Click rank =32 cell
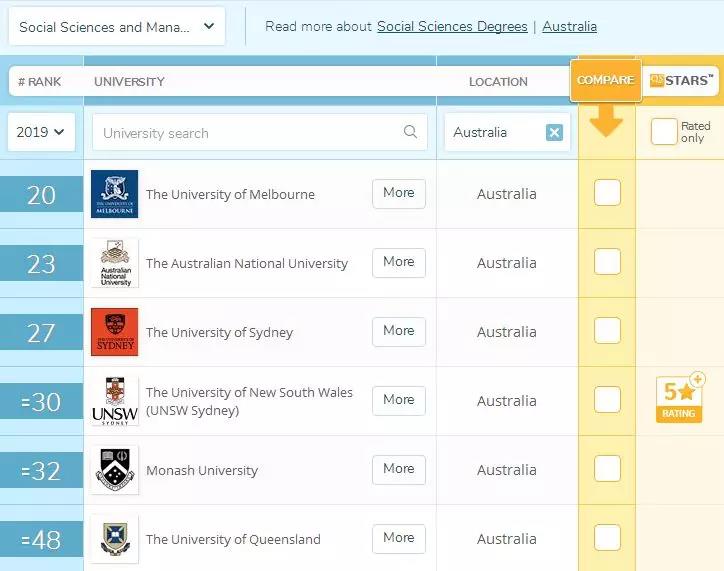Viewport: 724px width, 571px height. 42,470
